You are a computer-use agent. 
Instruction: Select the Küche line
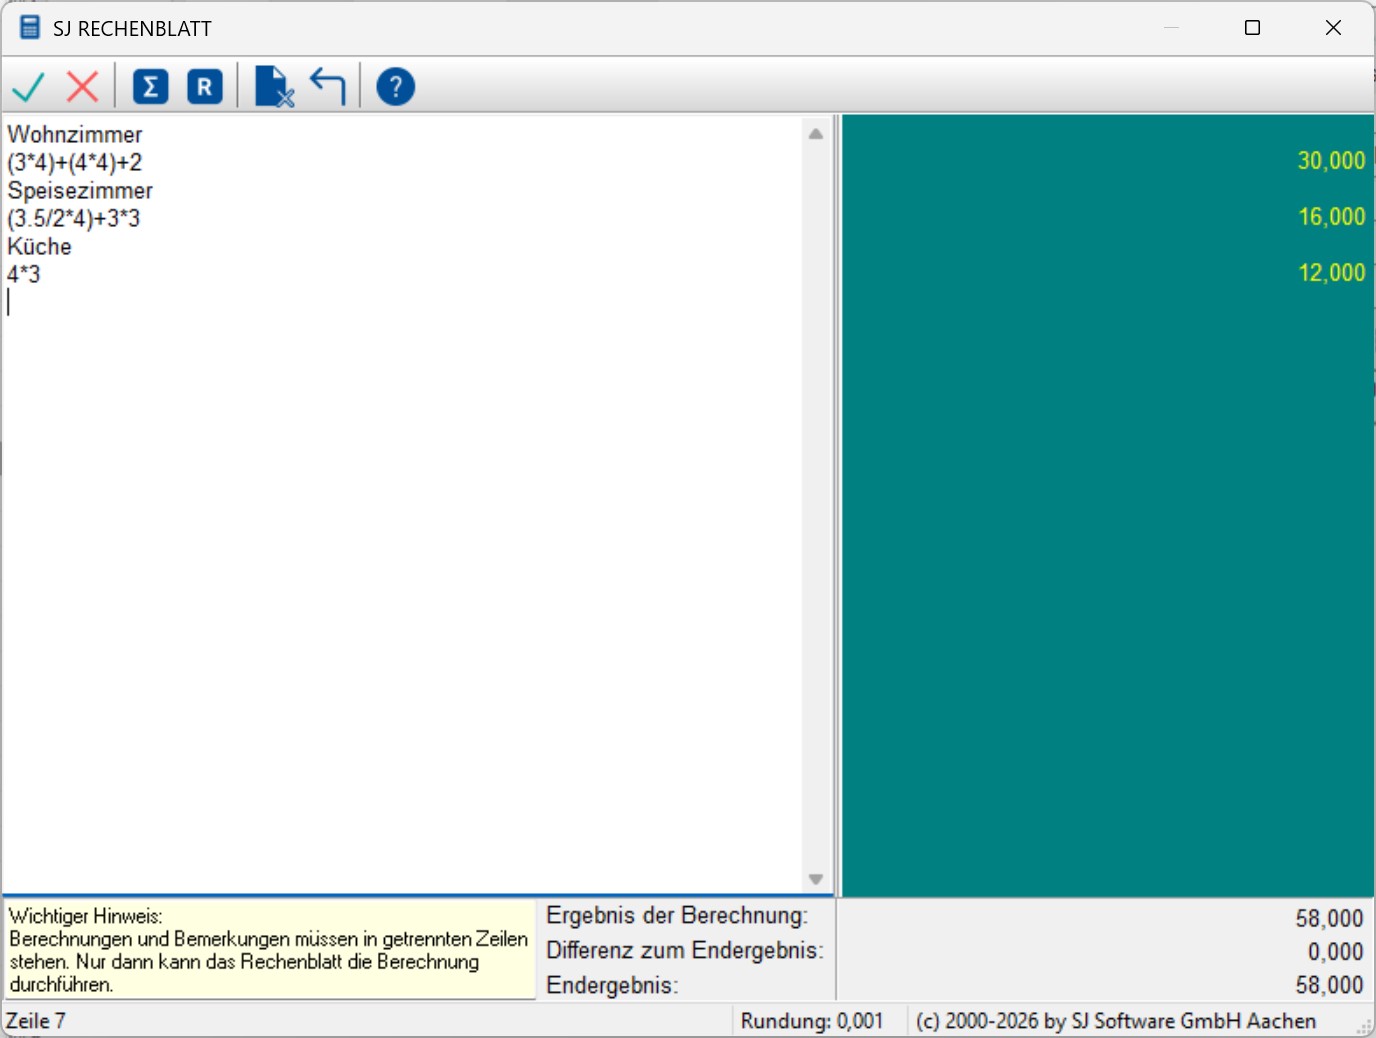(40, 246)
